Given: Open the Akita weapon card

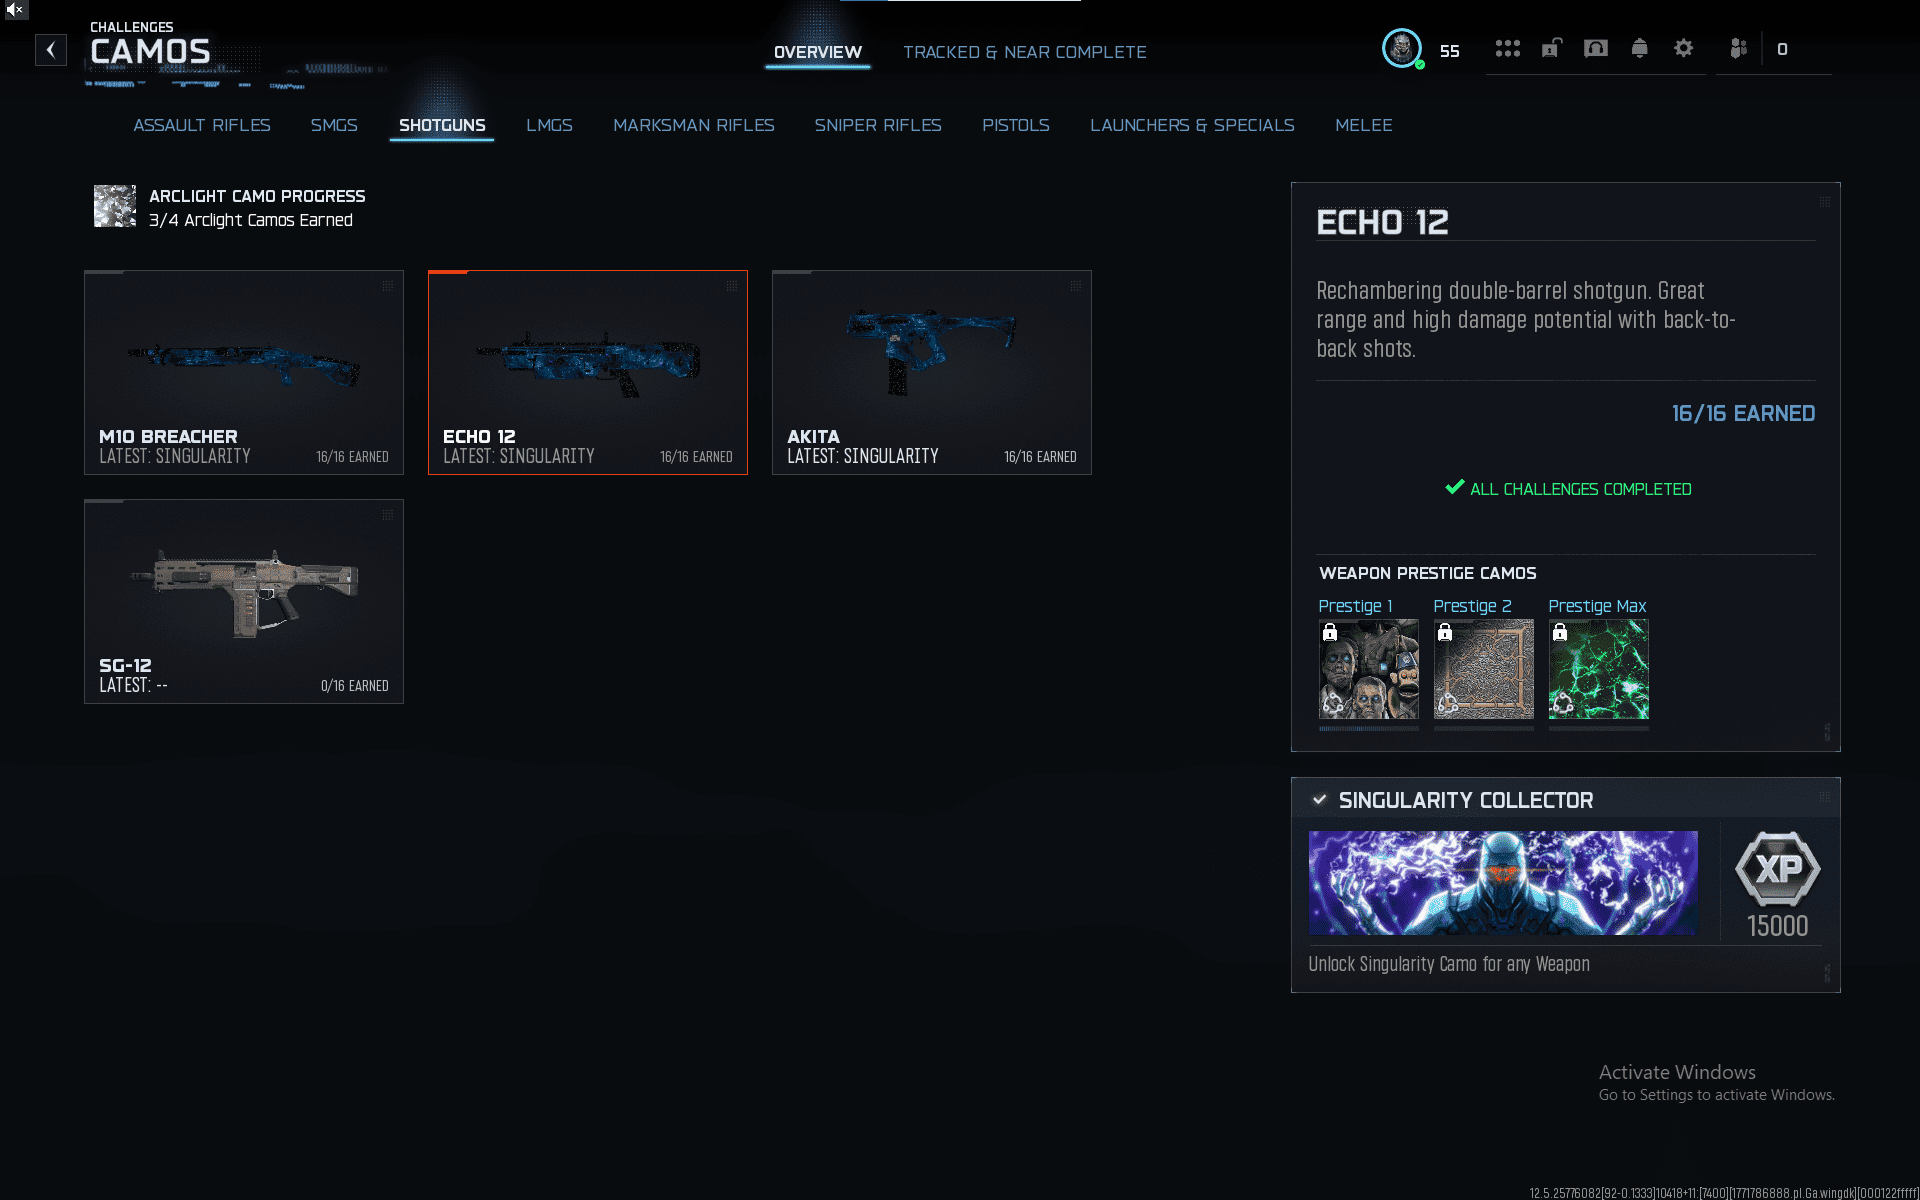Looking at the screenshot, I should pos(931,372).
